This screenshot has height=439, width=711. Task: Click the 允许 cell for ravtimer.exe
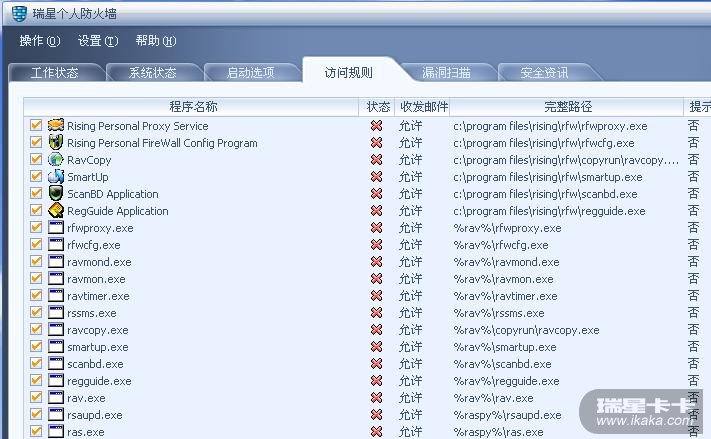410,296
